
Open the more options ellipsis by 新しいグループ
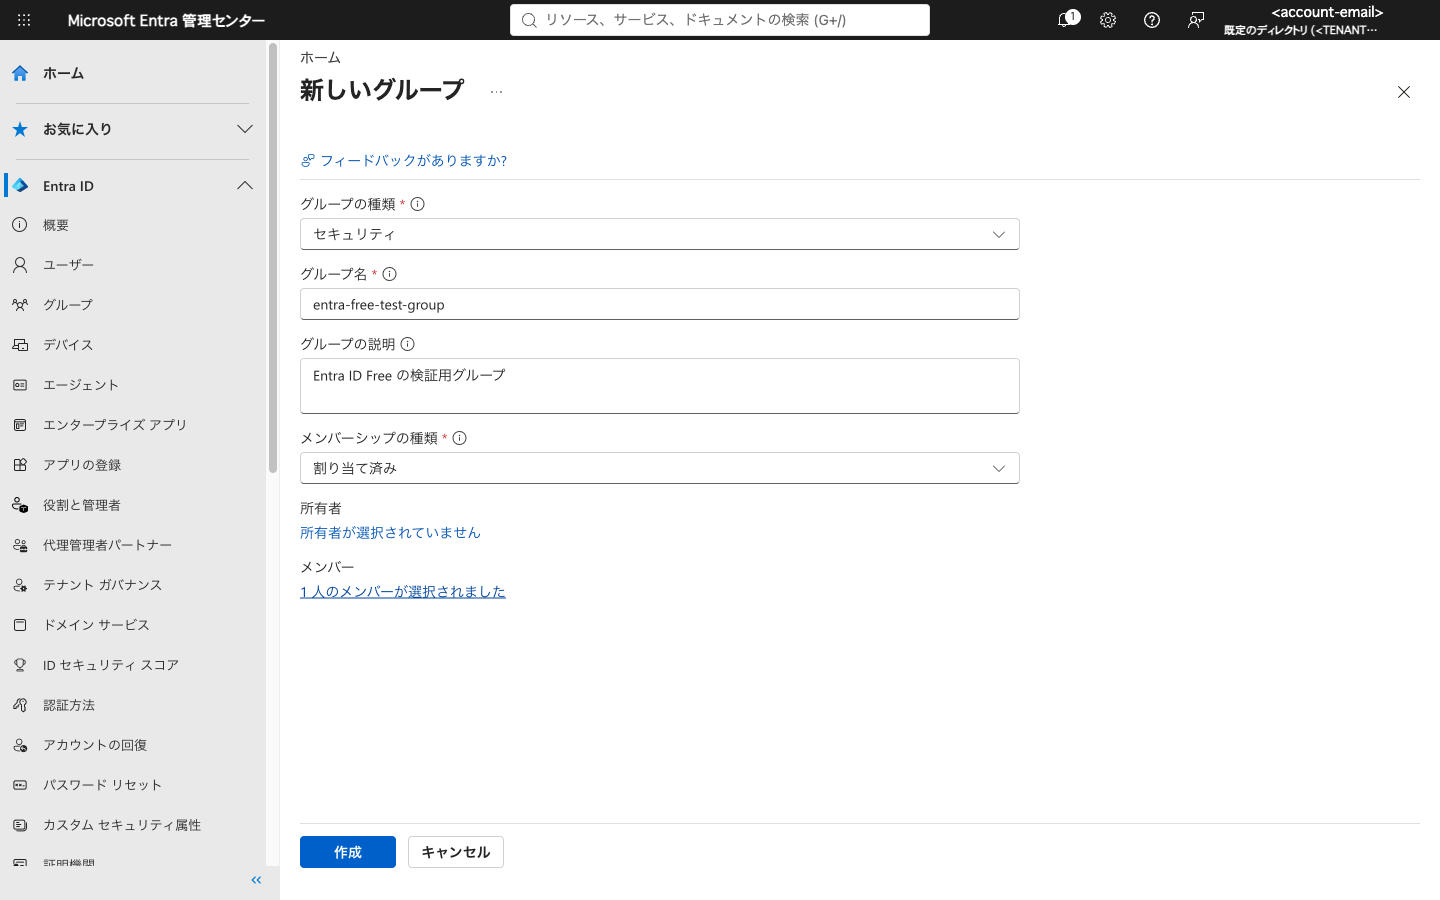[x=496, y=91]
